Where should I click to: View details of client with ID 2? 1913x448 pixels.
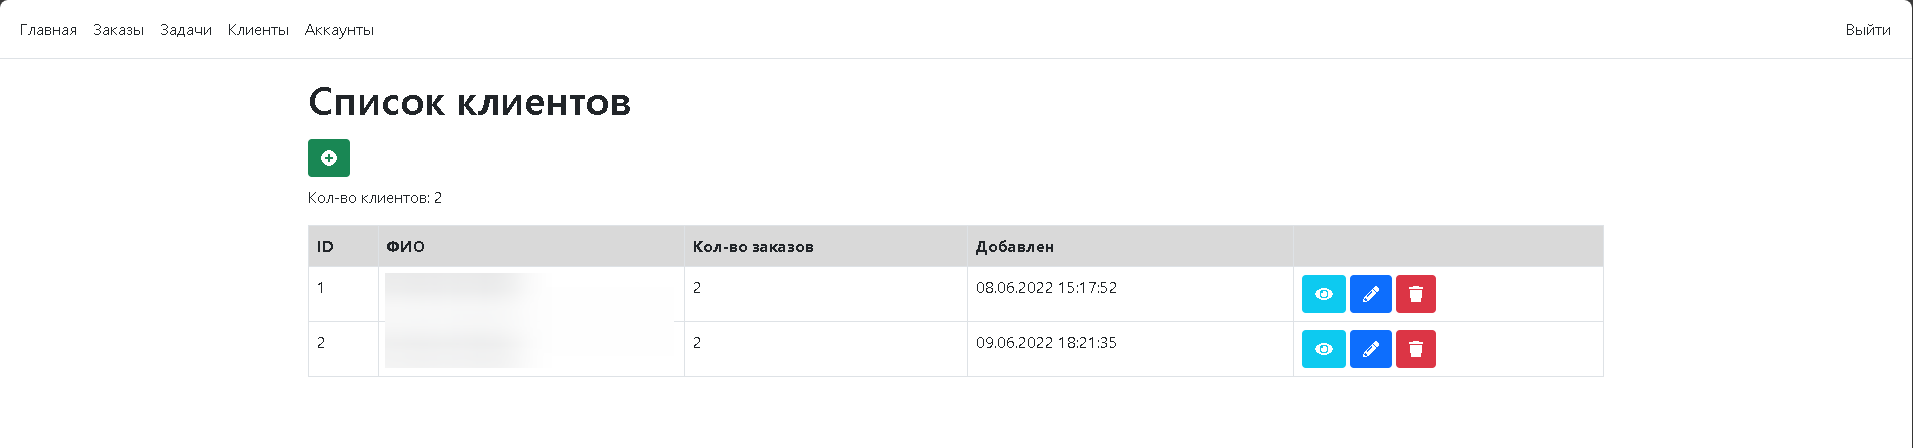point(1323,349)
